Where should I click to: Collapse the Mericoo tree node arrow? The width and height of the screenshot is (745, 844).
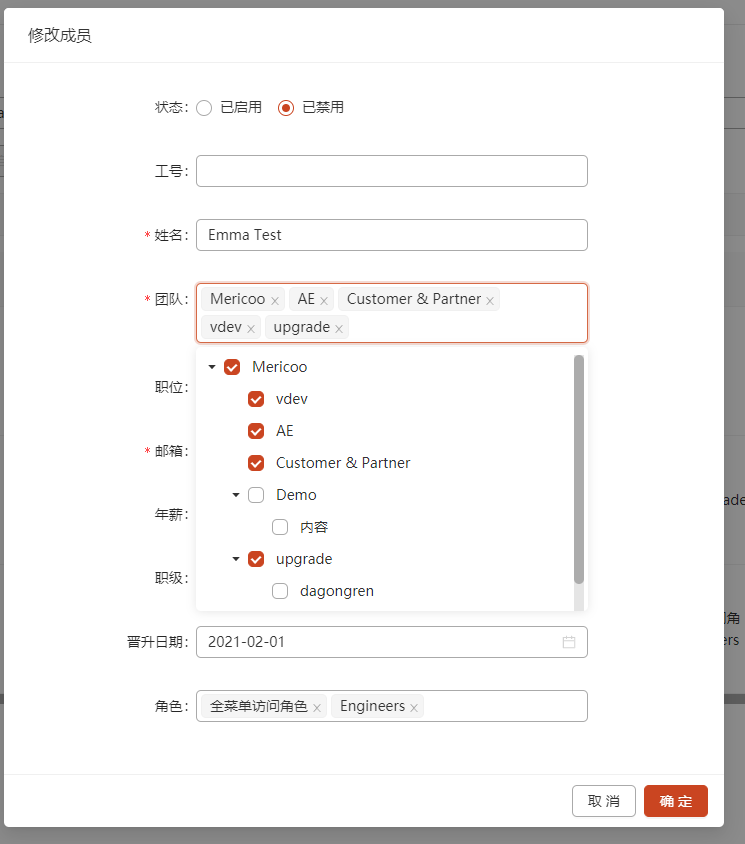[212, 367]
